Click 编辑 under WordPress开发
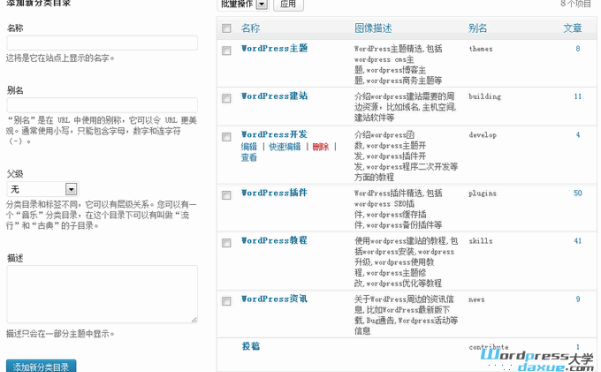This screenshot has width=601, height=372. (249, 147)
